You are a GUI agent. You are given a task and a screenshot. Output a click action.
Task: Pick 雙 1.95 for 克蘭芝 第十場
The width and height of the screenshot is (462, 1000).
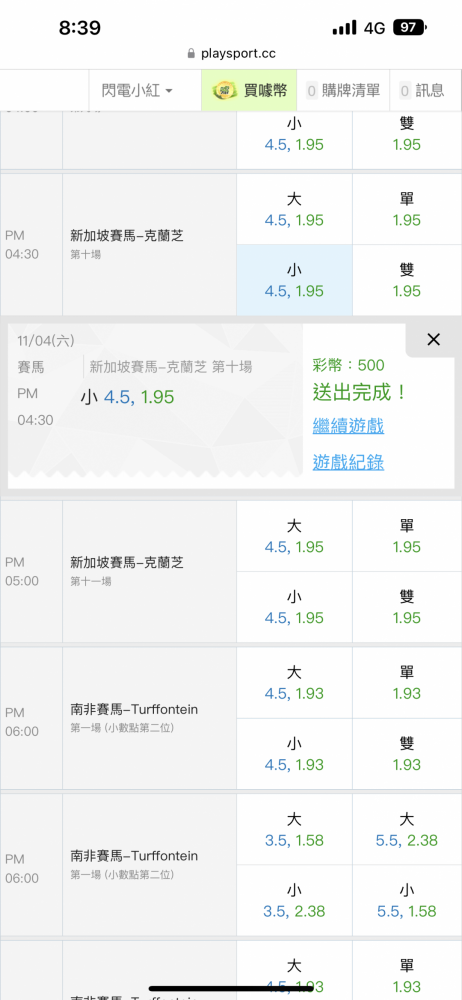click(x=407, y=280)
